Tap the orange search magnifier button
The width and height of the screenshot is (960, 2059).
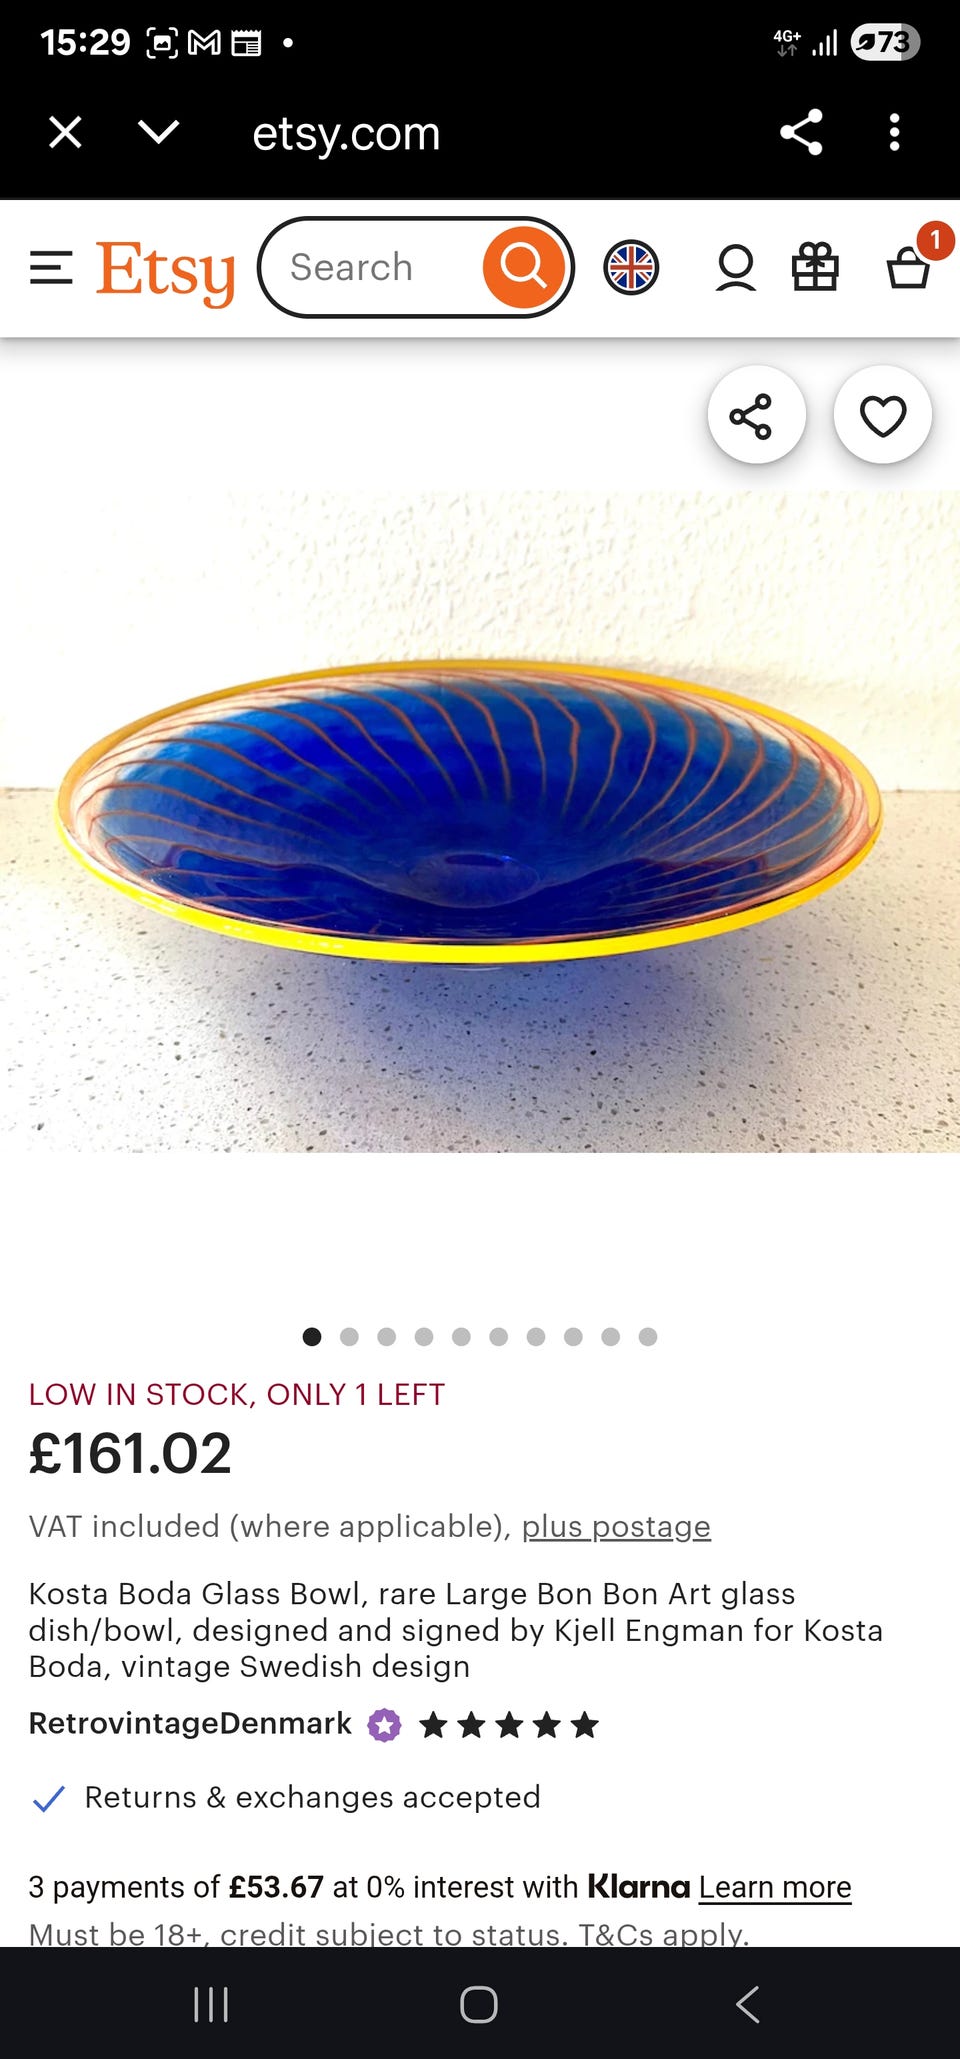pyautogui.click(x=523, y=267)
